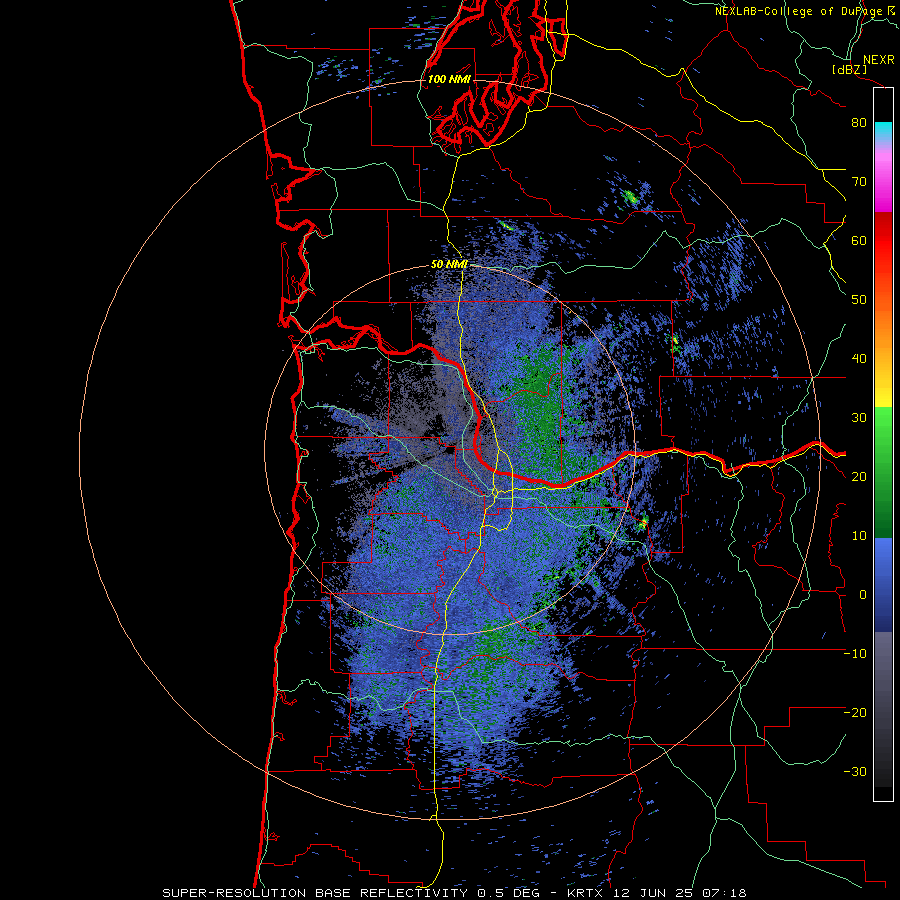900x900 pixels.
Task: Click the NEXLAB-College of DuPage label
Action: tap(799, 11)
